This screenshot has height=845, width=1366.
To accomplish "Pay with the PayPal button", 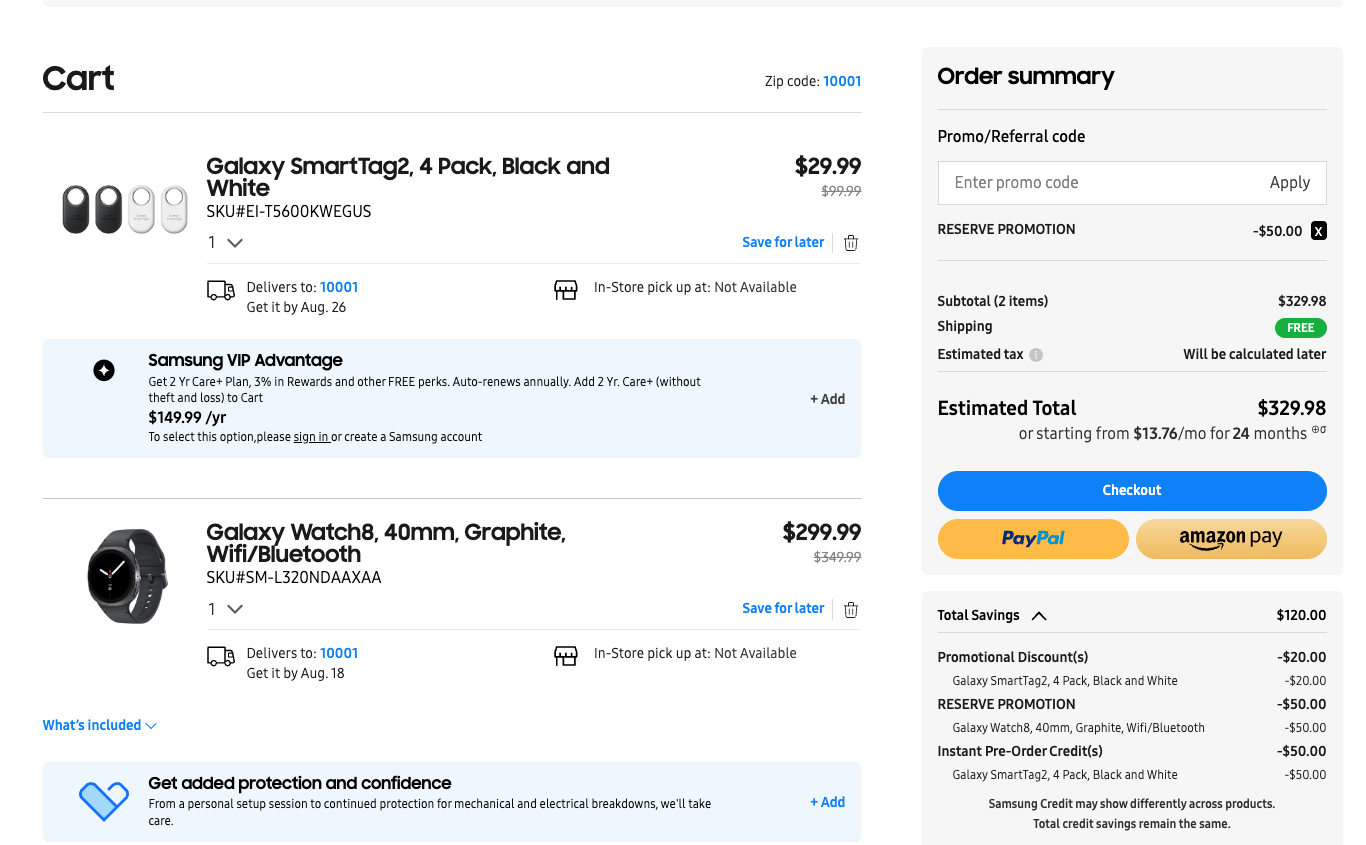I will click(x=1033, y=539).
